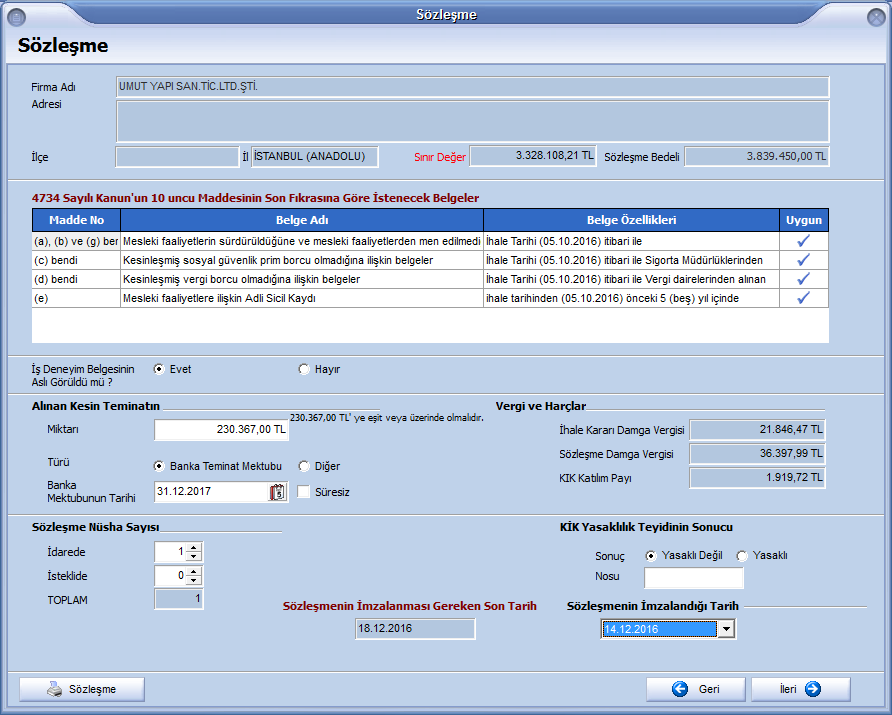
Task: Click the Miktarı amount input field
Action: pyautogui.click(x=221, y=430)
